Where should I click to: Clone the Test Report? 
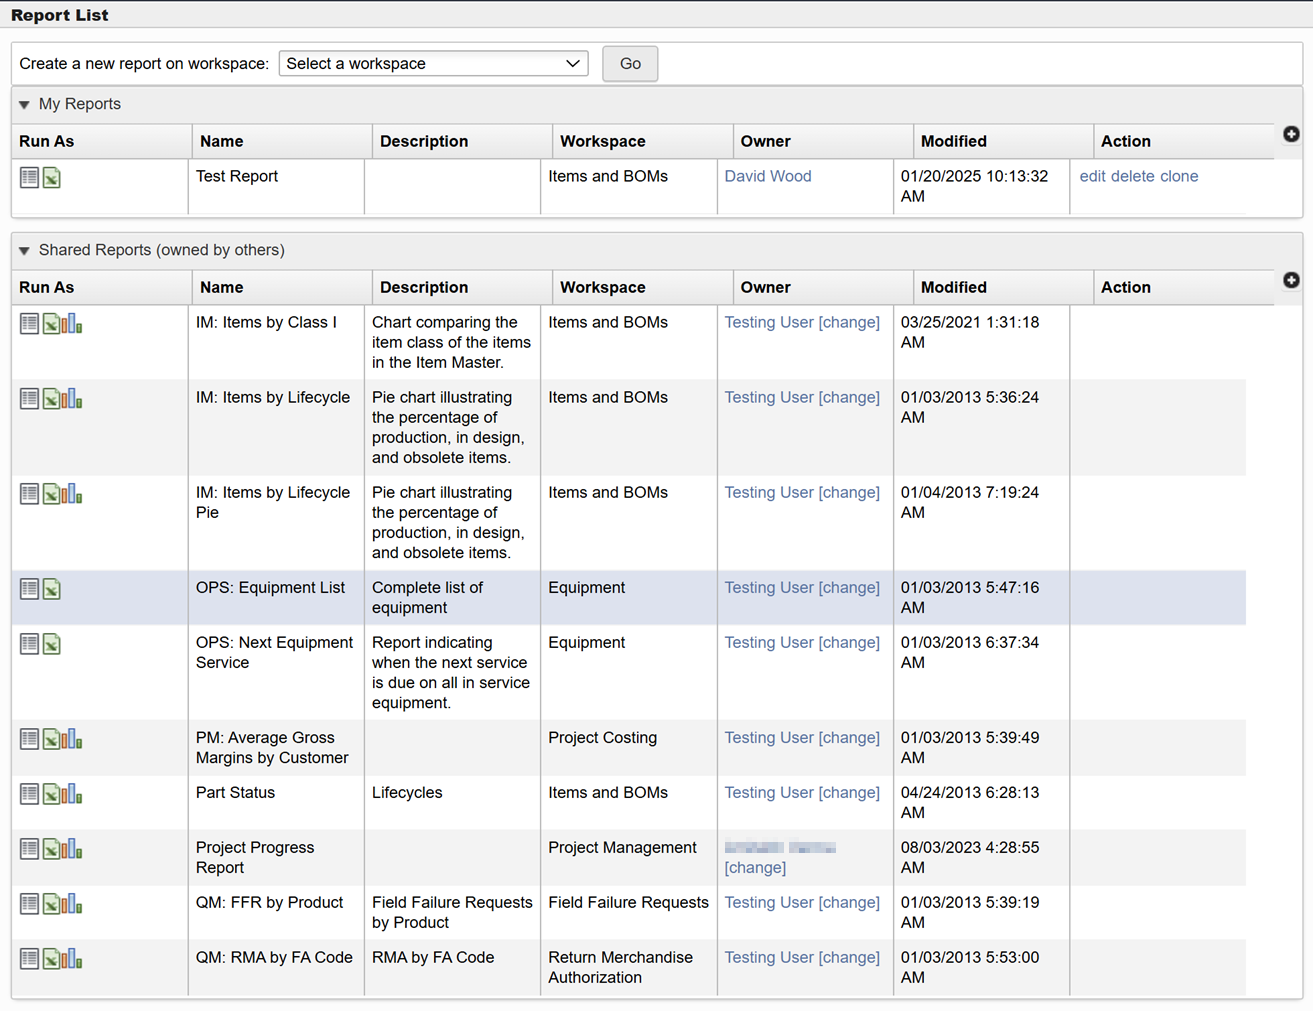pos(1179,177)
